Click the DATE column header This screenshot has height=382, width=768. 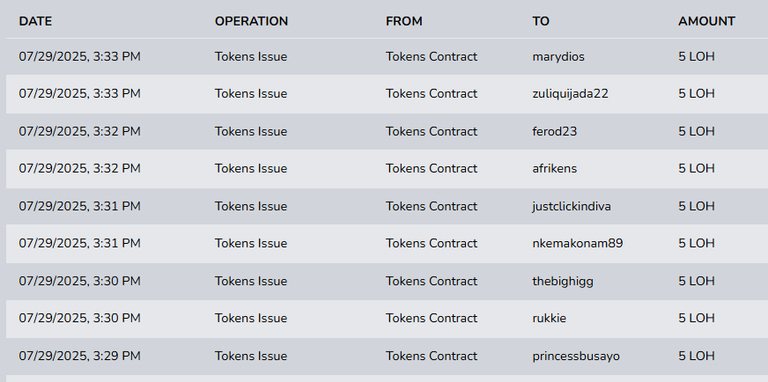click(35, 22)
